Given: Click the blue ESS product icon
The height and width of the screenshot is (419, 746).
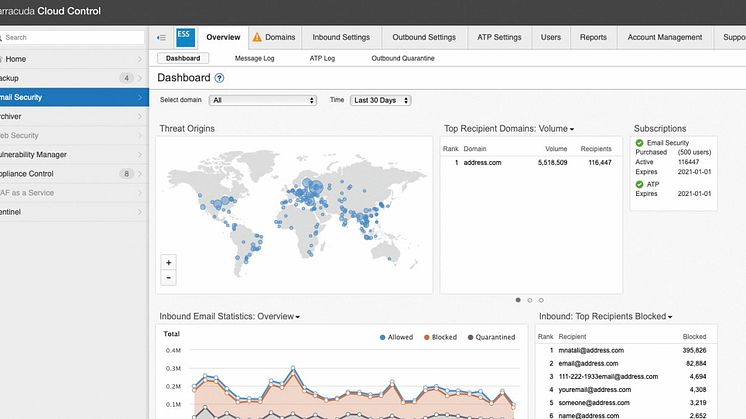Looking at the screenshot, I should [185, 38].
